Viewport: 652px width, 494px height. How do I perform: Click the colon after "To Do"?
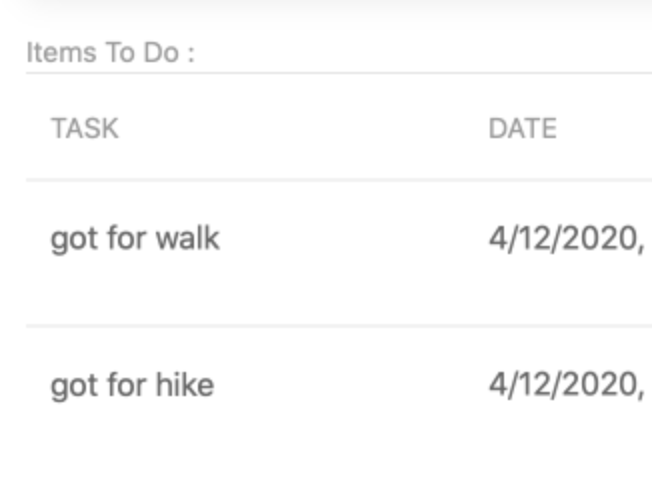click(x=191, y=55)
